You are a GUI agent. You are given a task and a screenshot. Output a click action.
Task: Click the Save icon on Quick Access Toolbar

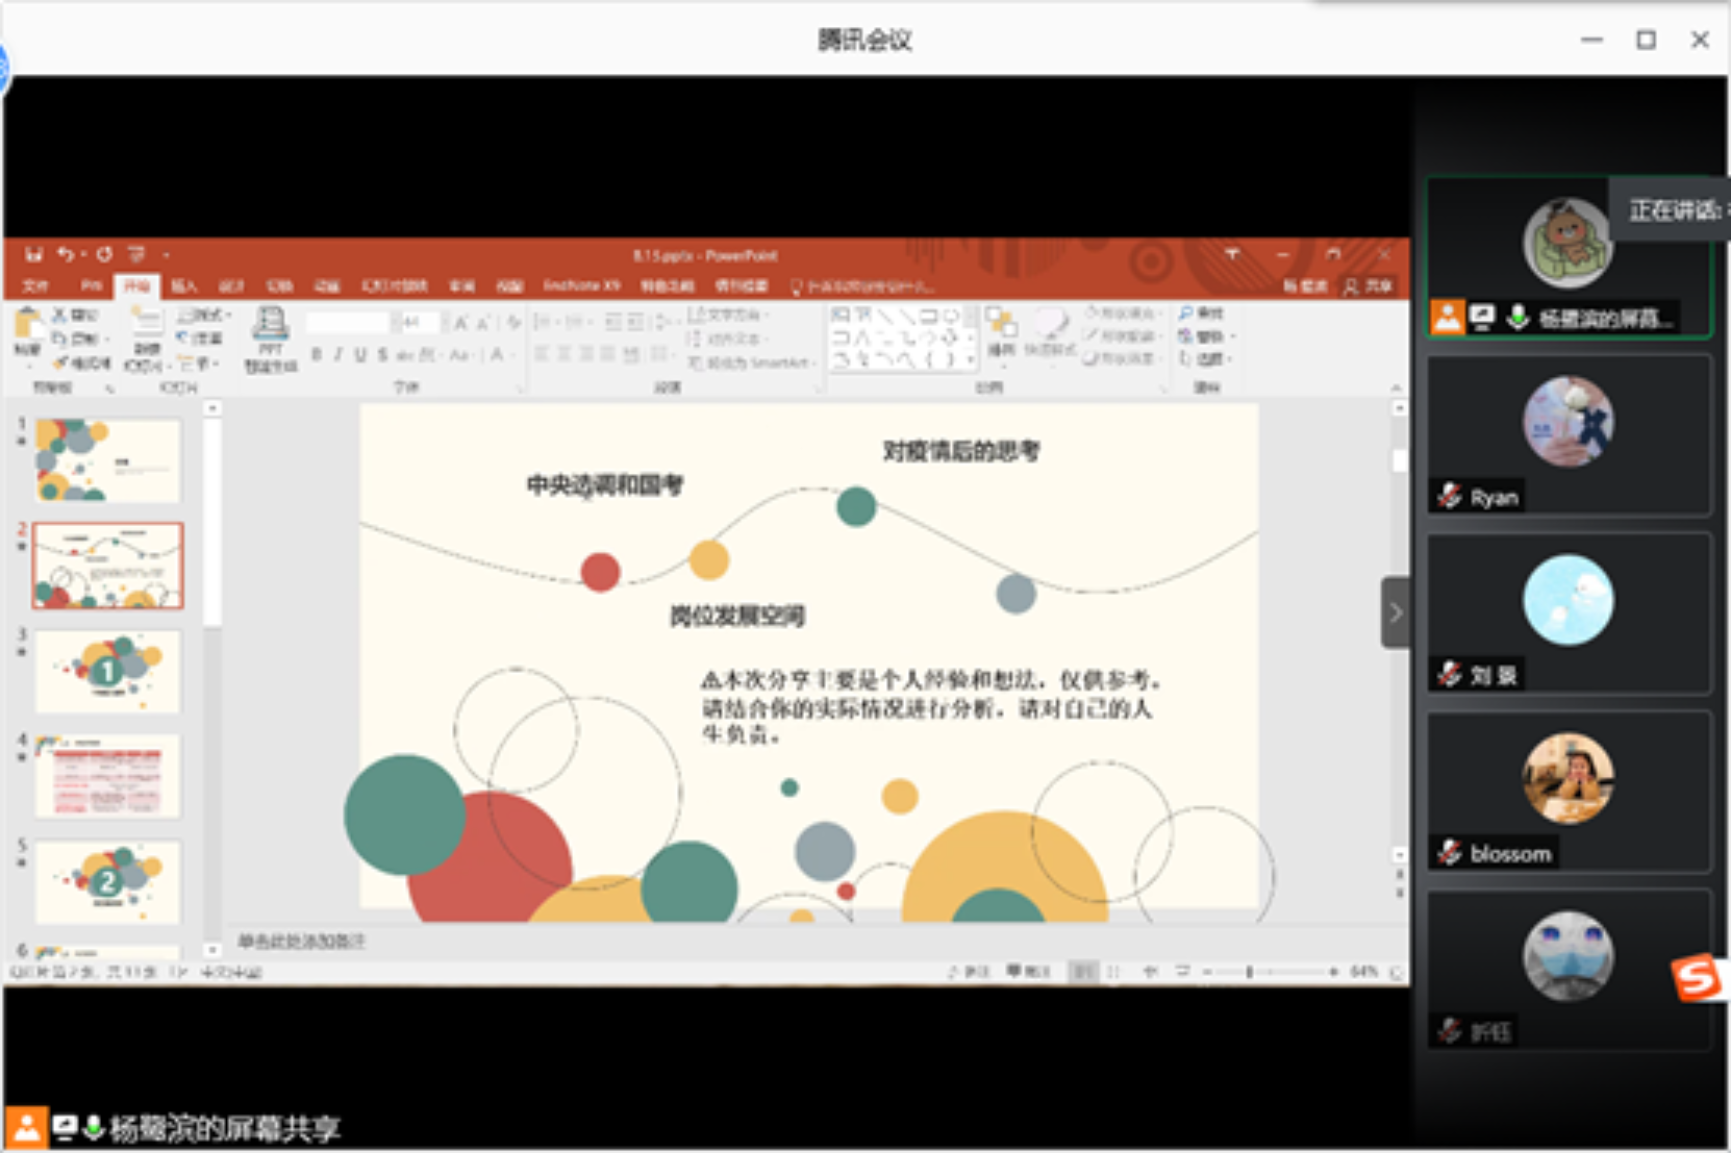click(x=35, y=255)
